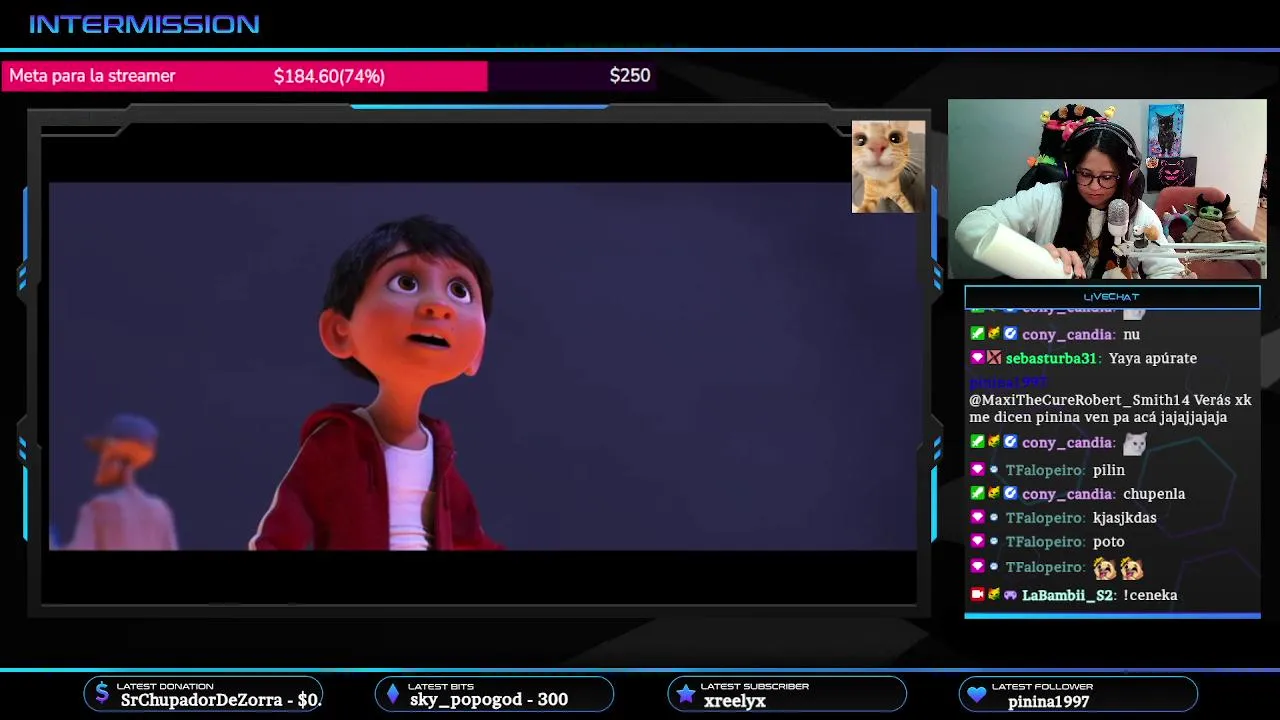This screenshot has height=720, width=1280.
Task: Click the dollar sign icon beside Latest Donation
Action: [x=102, y=693]
